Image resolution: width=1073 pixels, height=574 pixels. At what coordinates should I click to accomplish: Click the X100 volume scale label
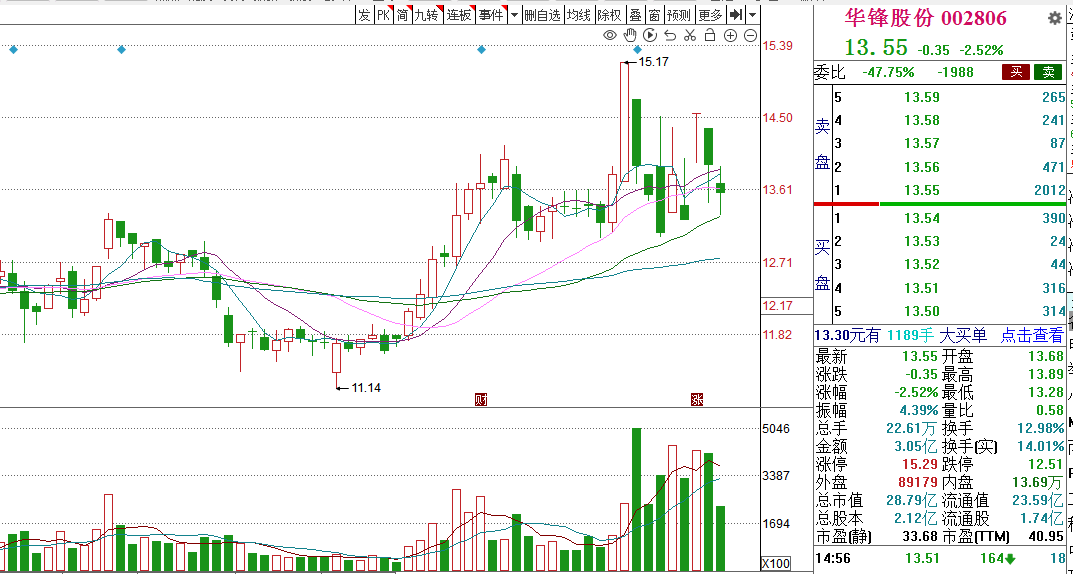click(x=778, y=564)
